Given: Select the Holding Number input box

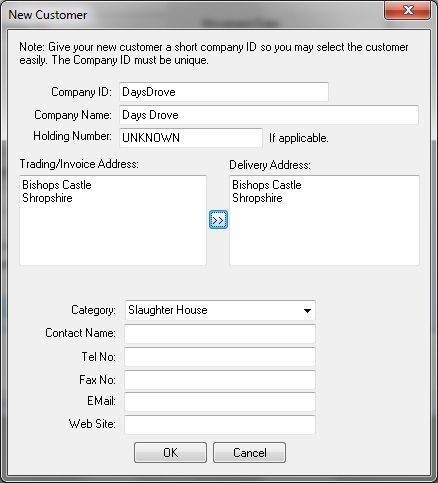Looking at the screenshot, I should 191,138.
